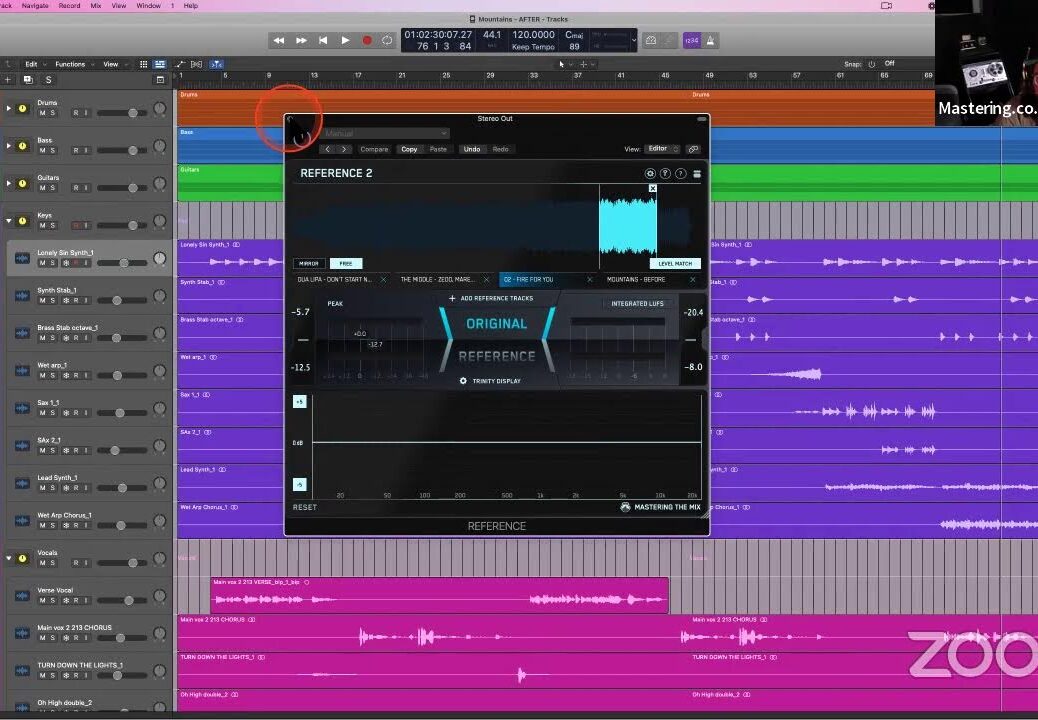Click the plugin Undo button

pos(471,149)
